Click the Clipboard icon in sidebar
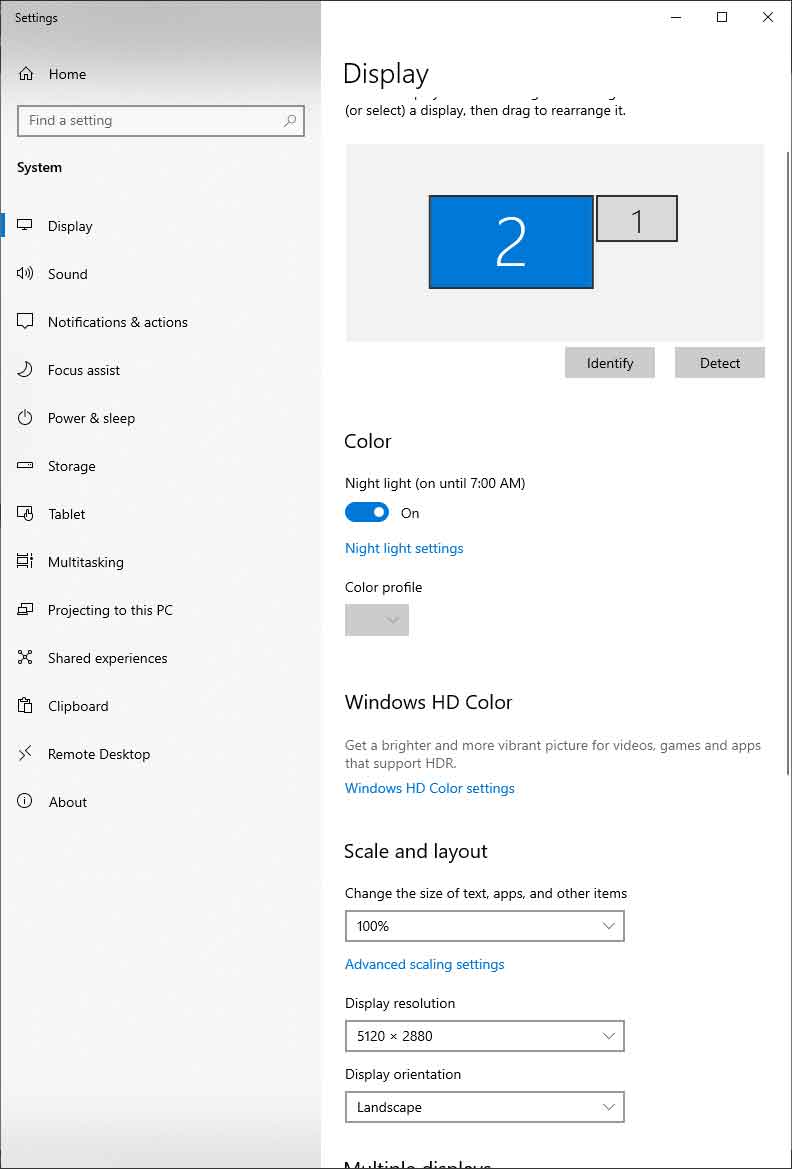This screenshot has height=1169, width=792. (x=25, y=706)
